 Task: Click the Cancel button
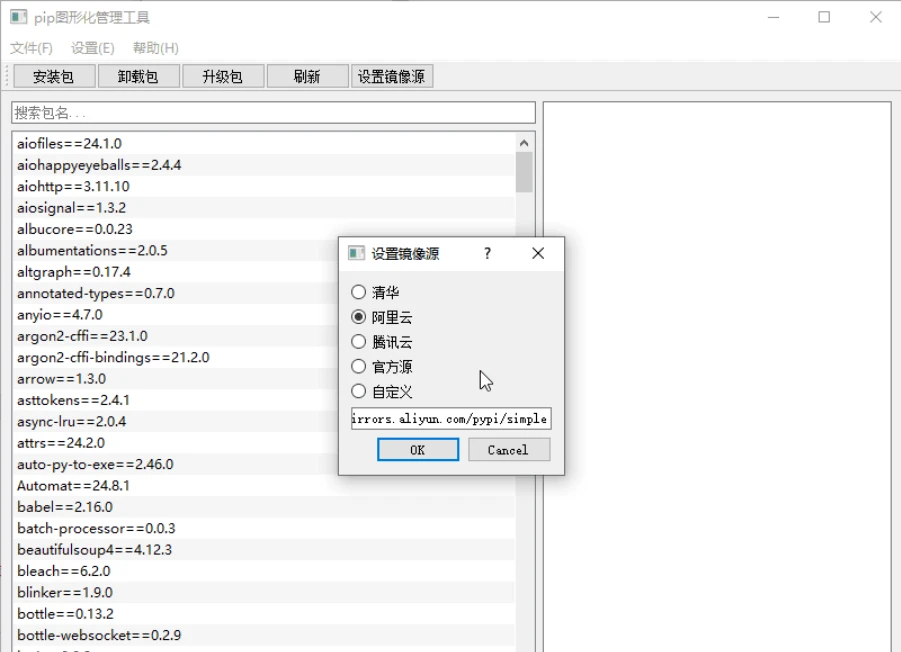coord(509,450)
